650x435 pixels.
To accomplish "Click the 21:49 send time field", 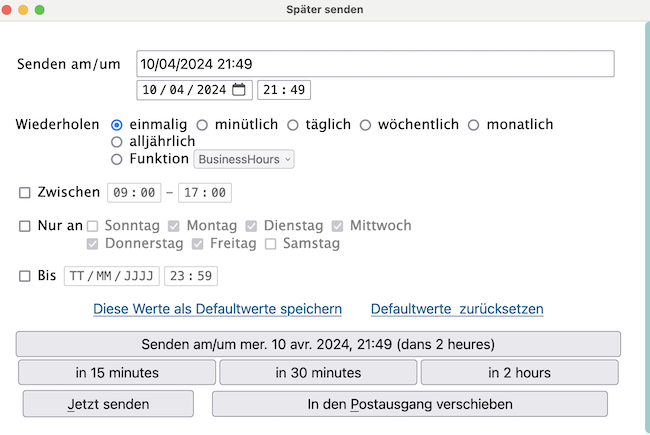I will [x=284, y=90].
